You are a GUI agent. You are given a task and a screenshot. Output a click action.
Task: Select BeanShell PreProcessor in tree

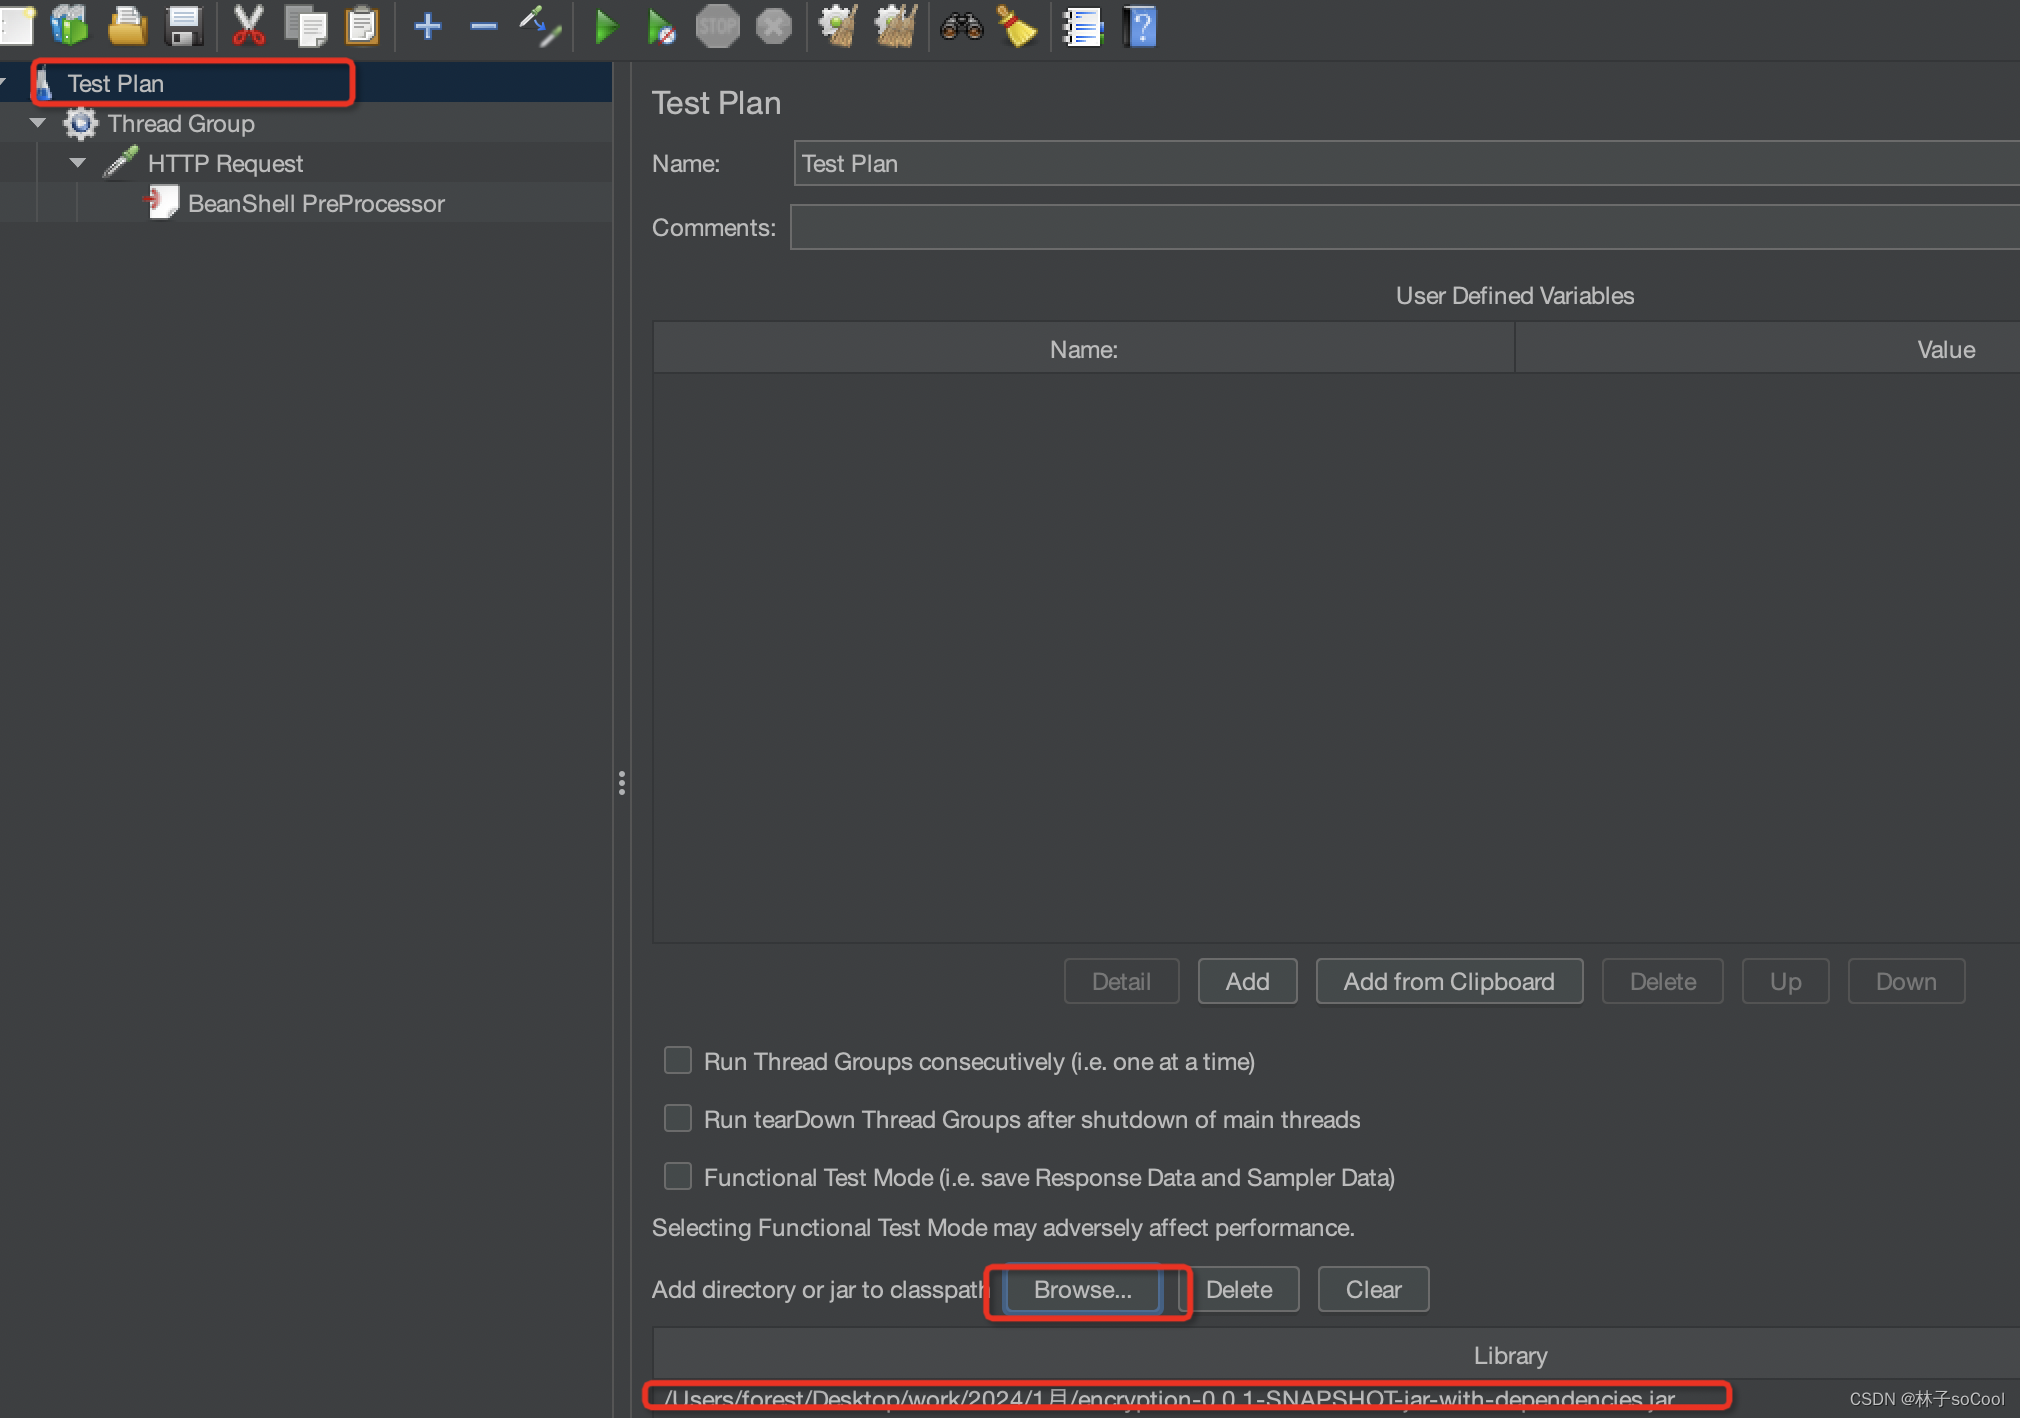pos(316,203)
